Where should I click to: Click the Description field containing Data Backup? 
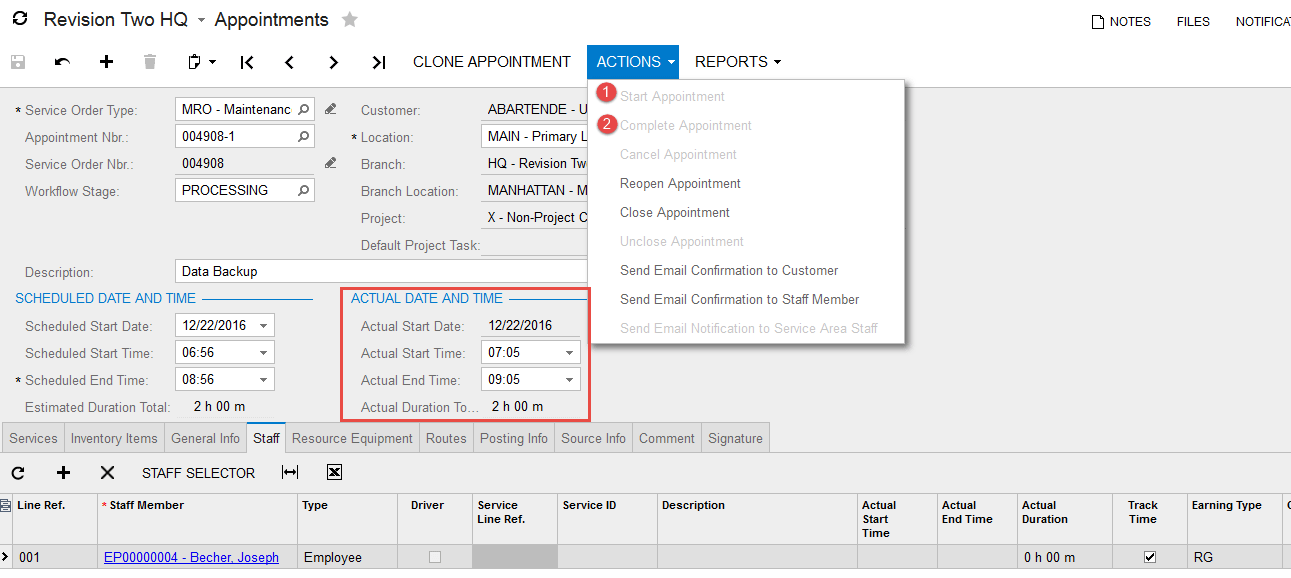click(x=381, y=271)
